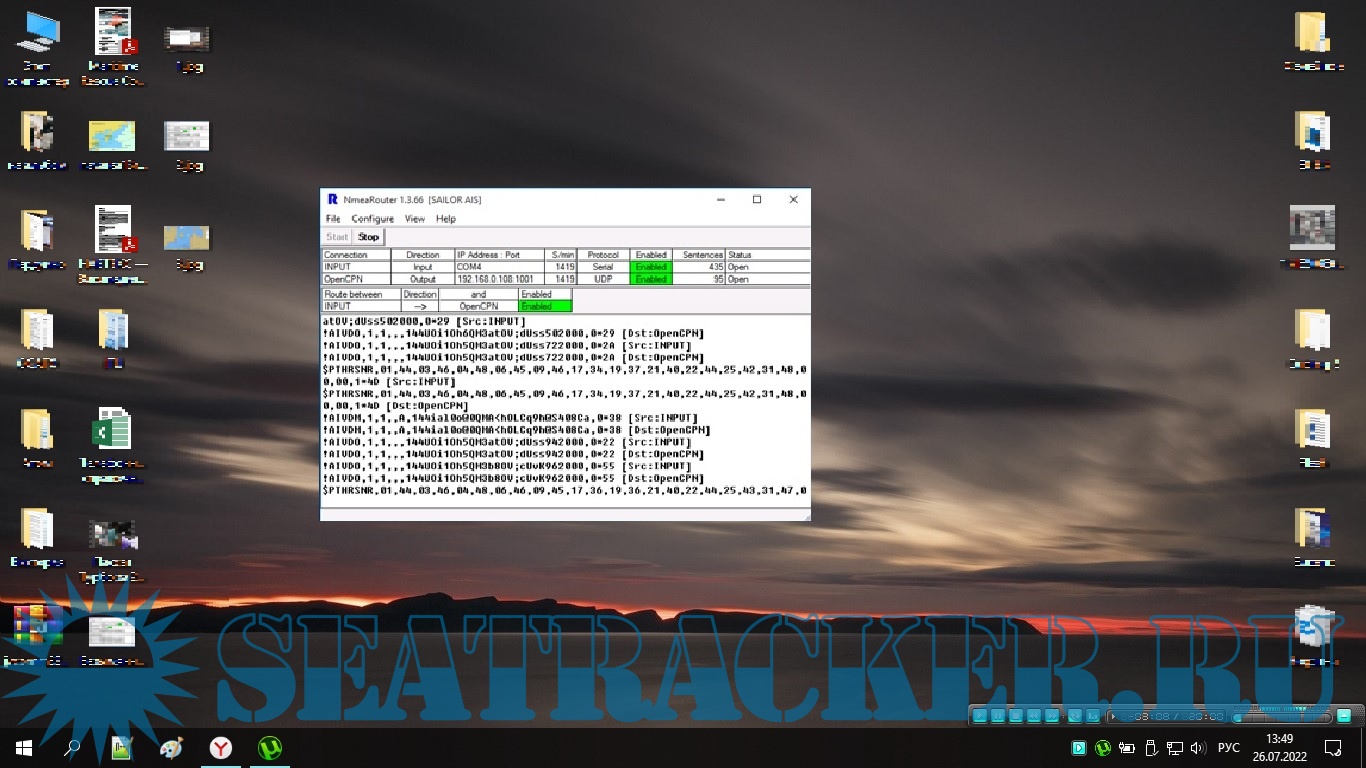Click the Stop button
The height and width of the screenshot is (768, 1366).
[x=369, y=237]
